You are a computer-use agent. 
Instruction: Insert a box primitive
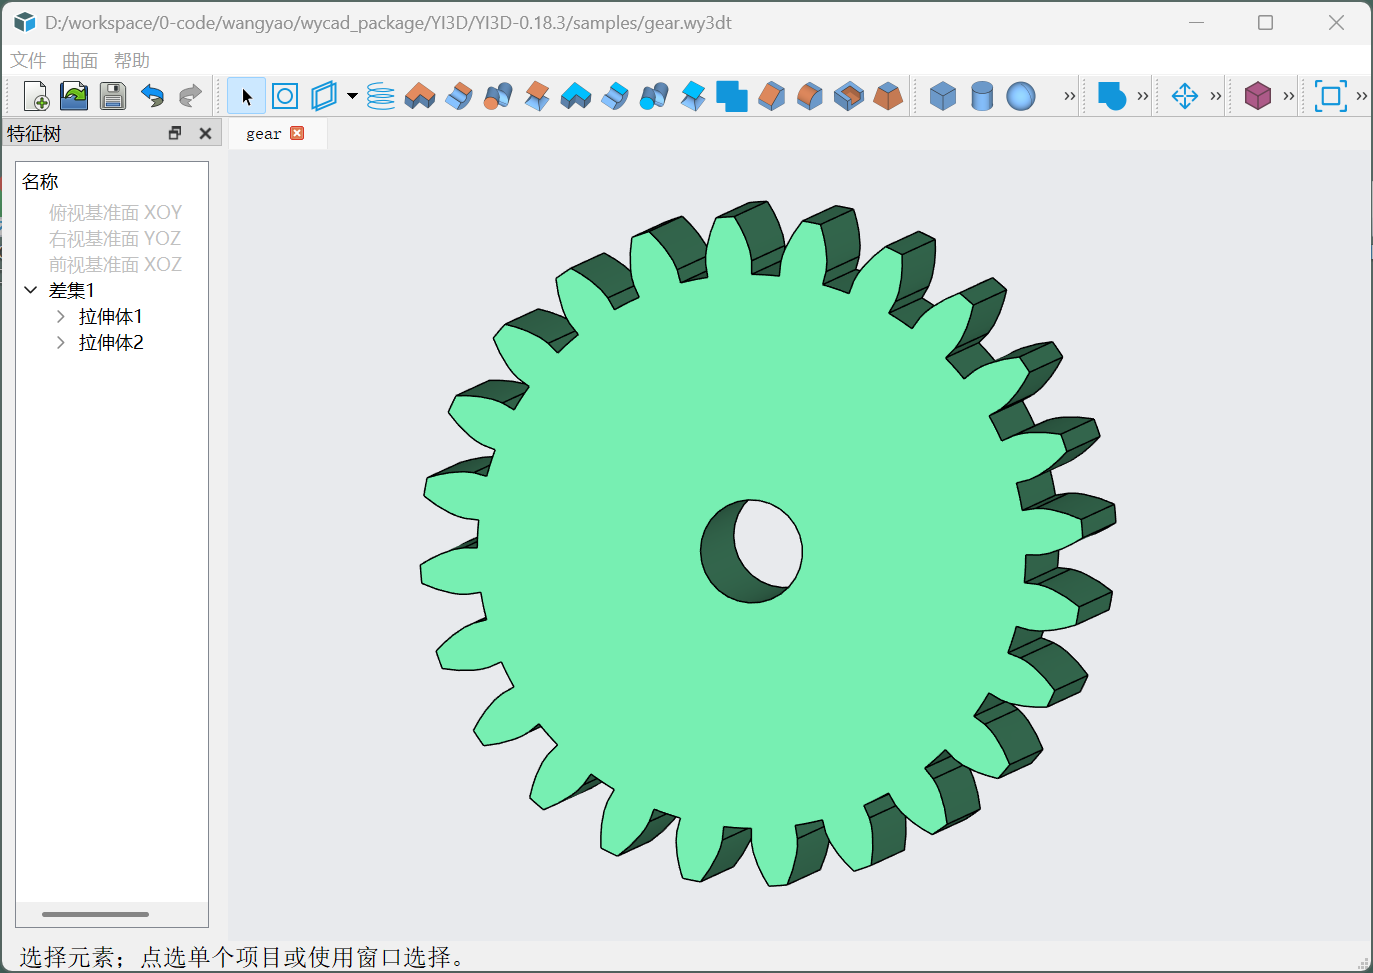(x=943, y=96)
